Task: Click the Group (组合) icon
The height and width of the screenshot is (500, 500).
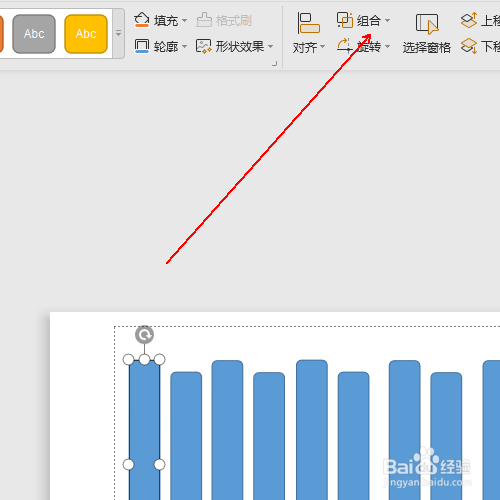Action: (x=345, y=20)
